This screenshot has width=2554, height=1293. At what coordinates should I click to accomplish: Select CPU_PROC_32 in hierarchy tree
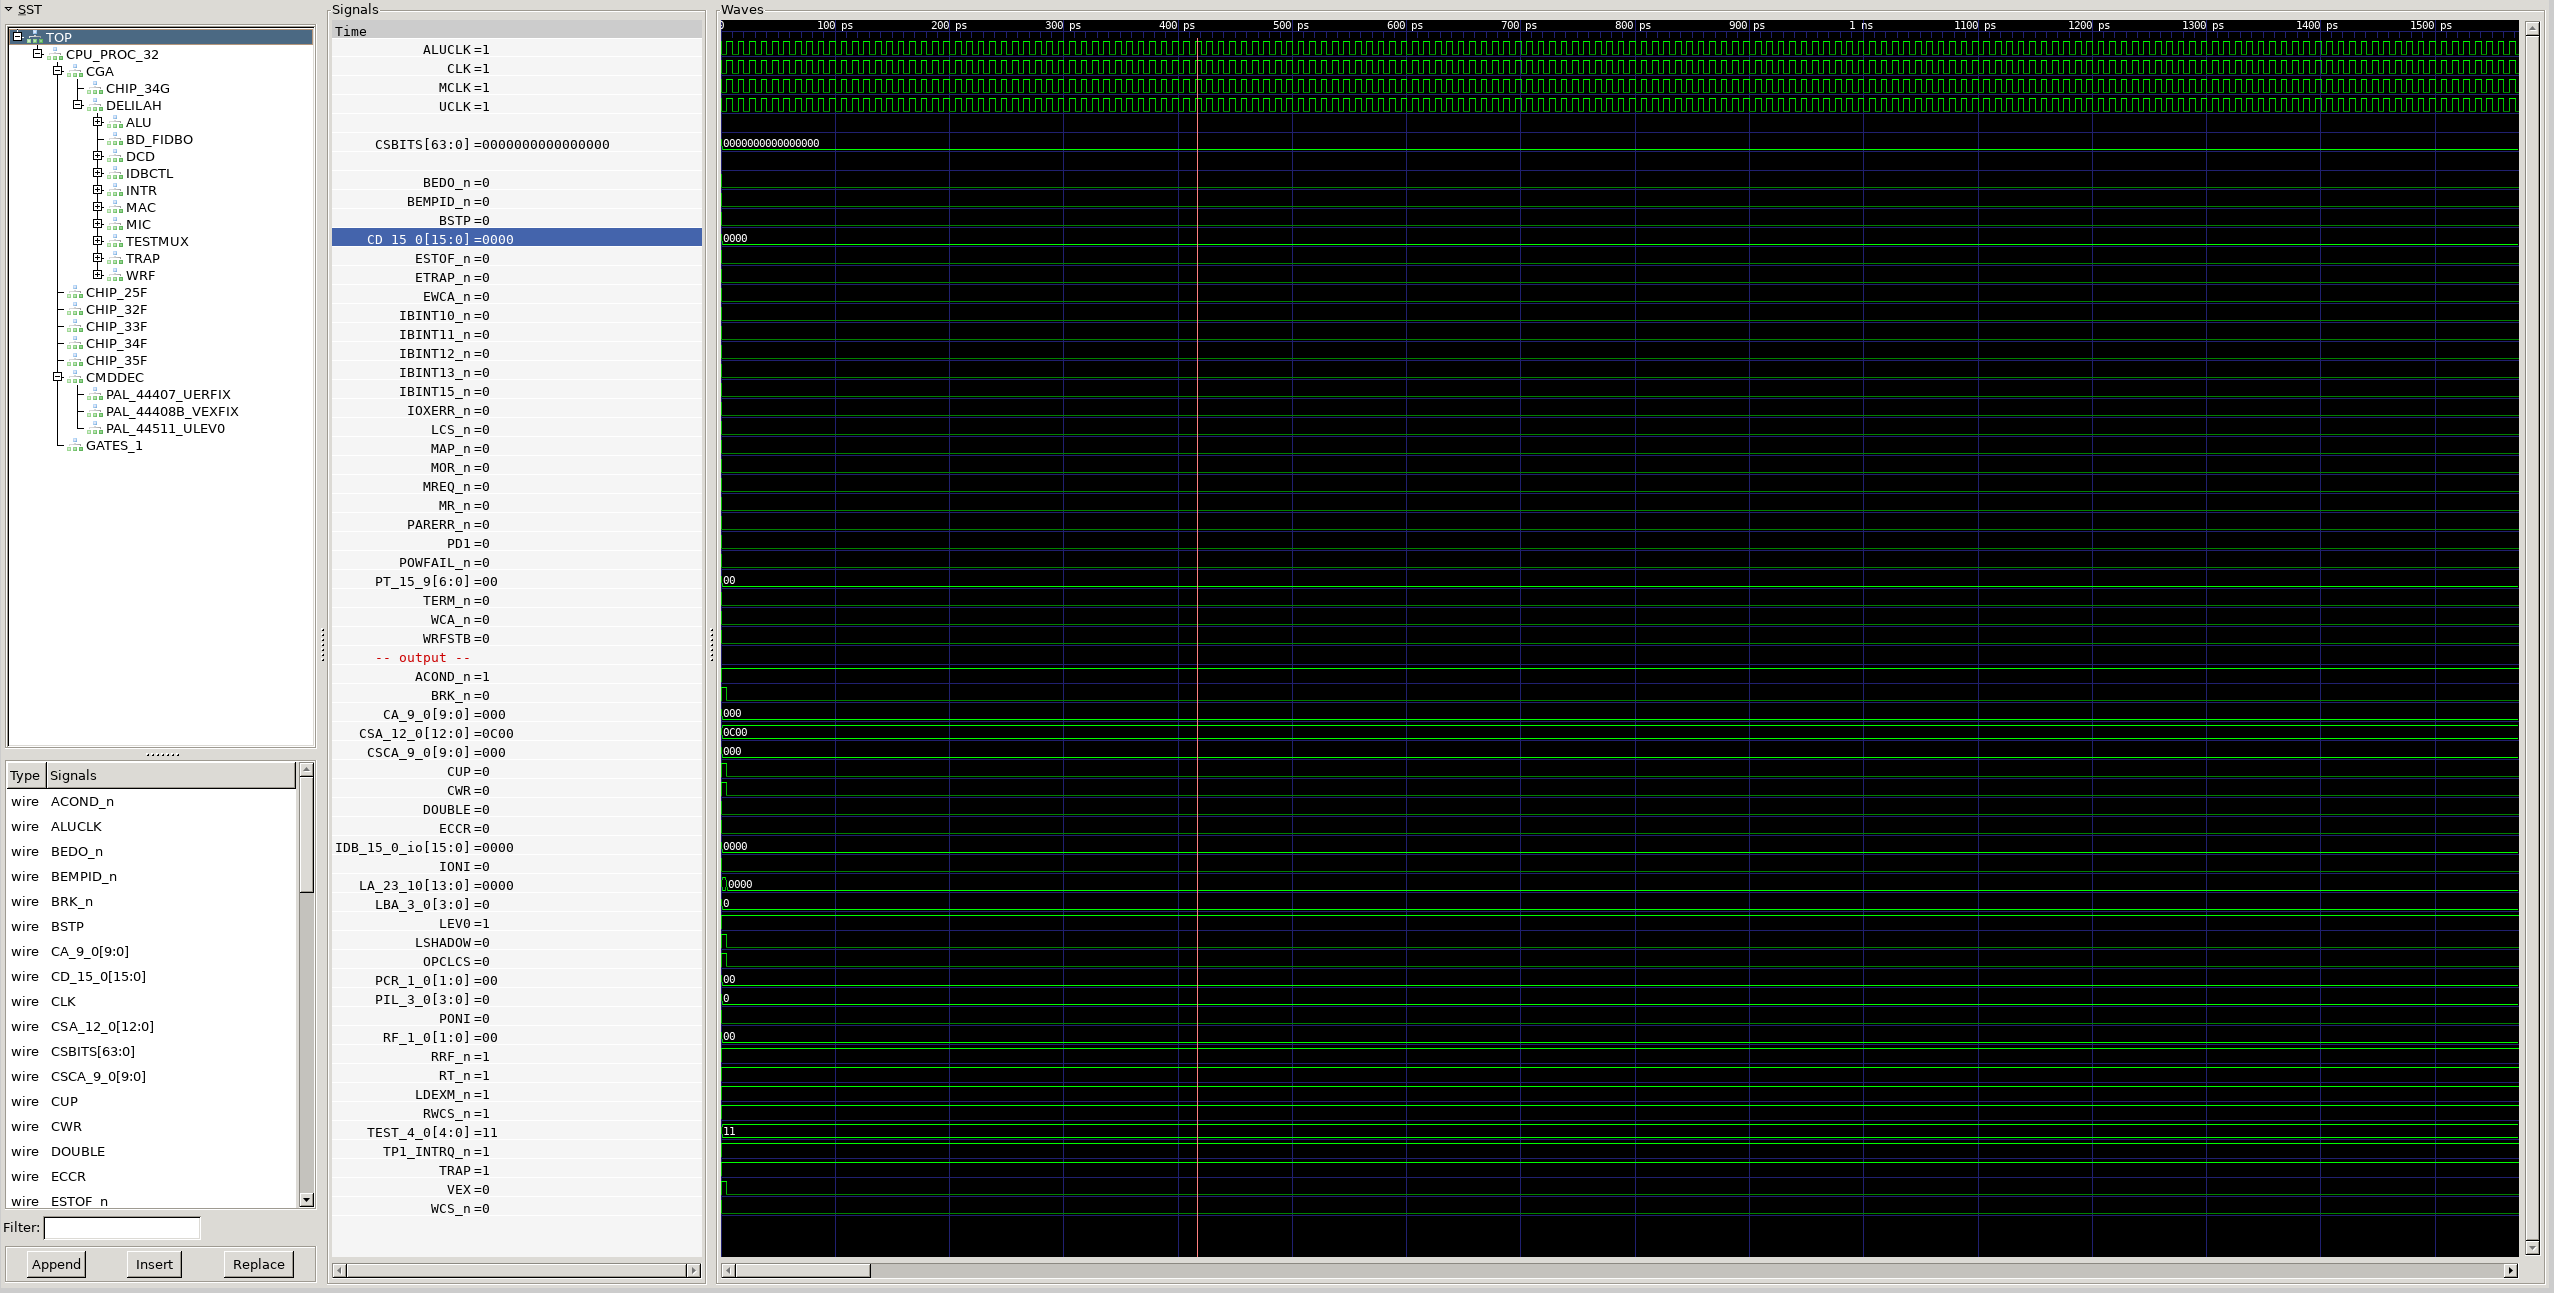(x=112, y=54)
